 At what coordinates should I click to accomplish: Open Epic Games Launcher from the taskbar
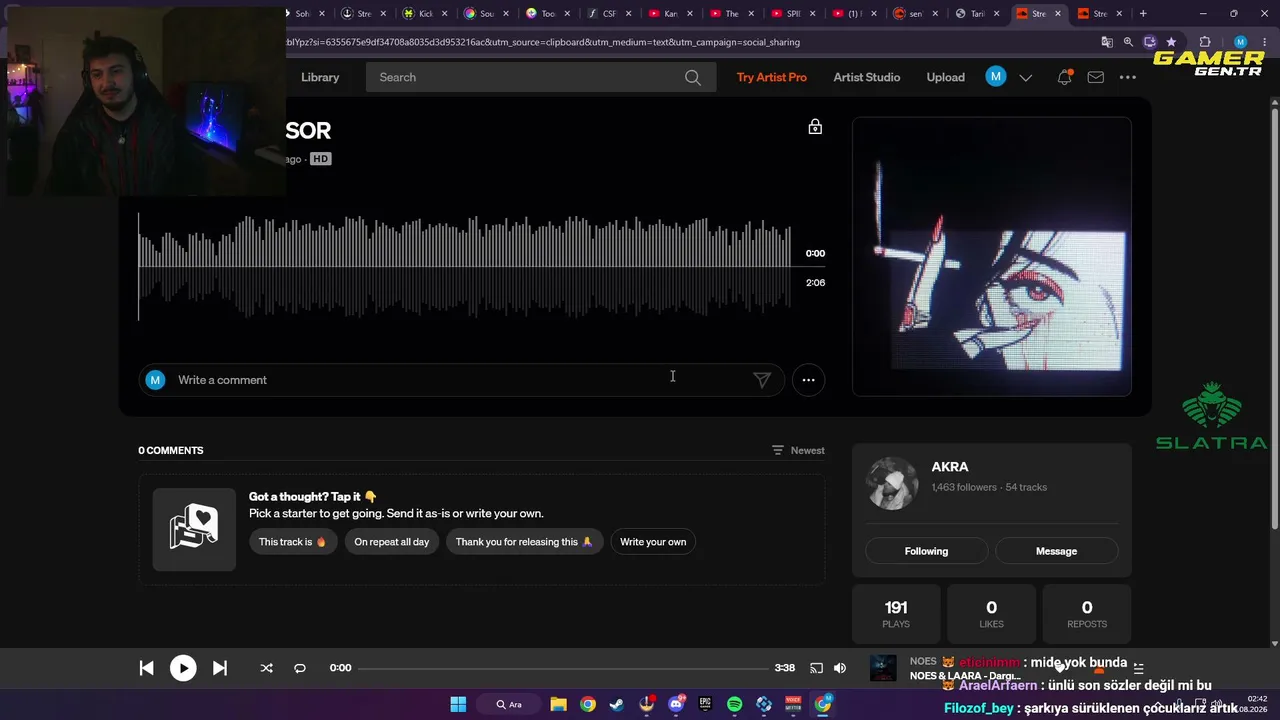tap(705, 704)
